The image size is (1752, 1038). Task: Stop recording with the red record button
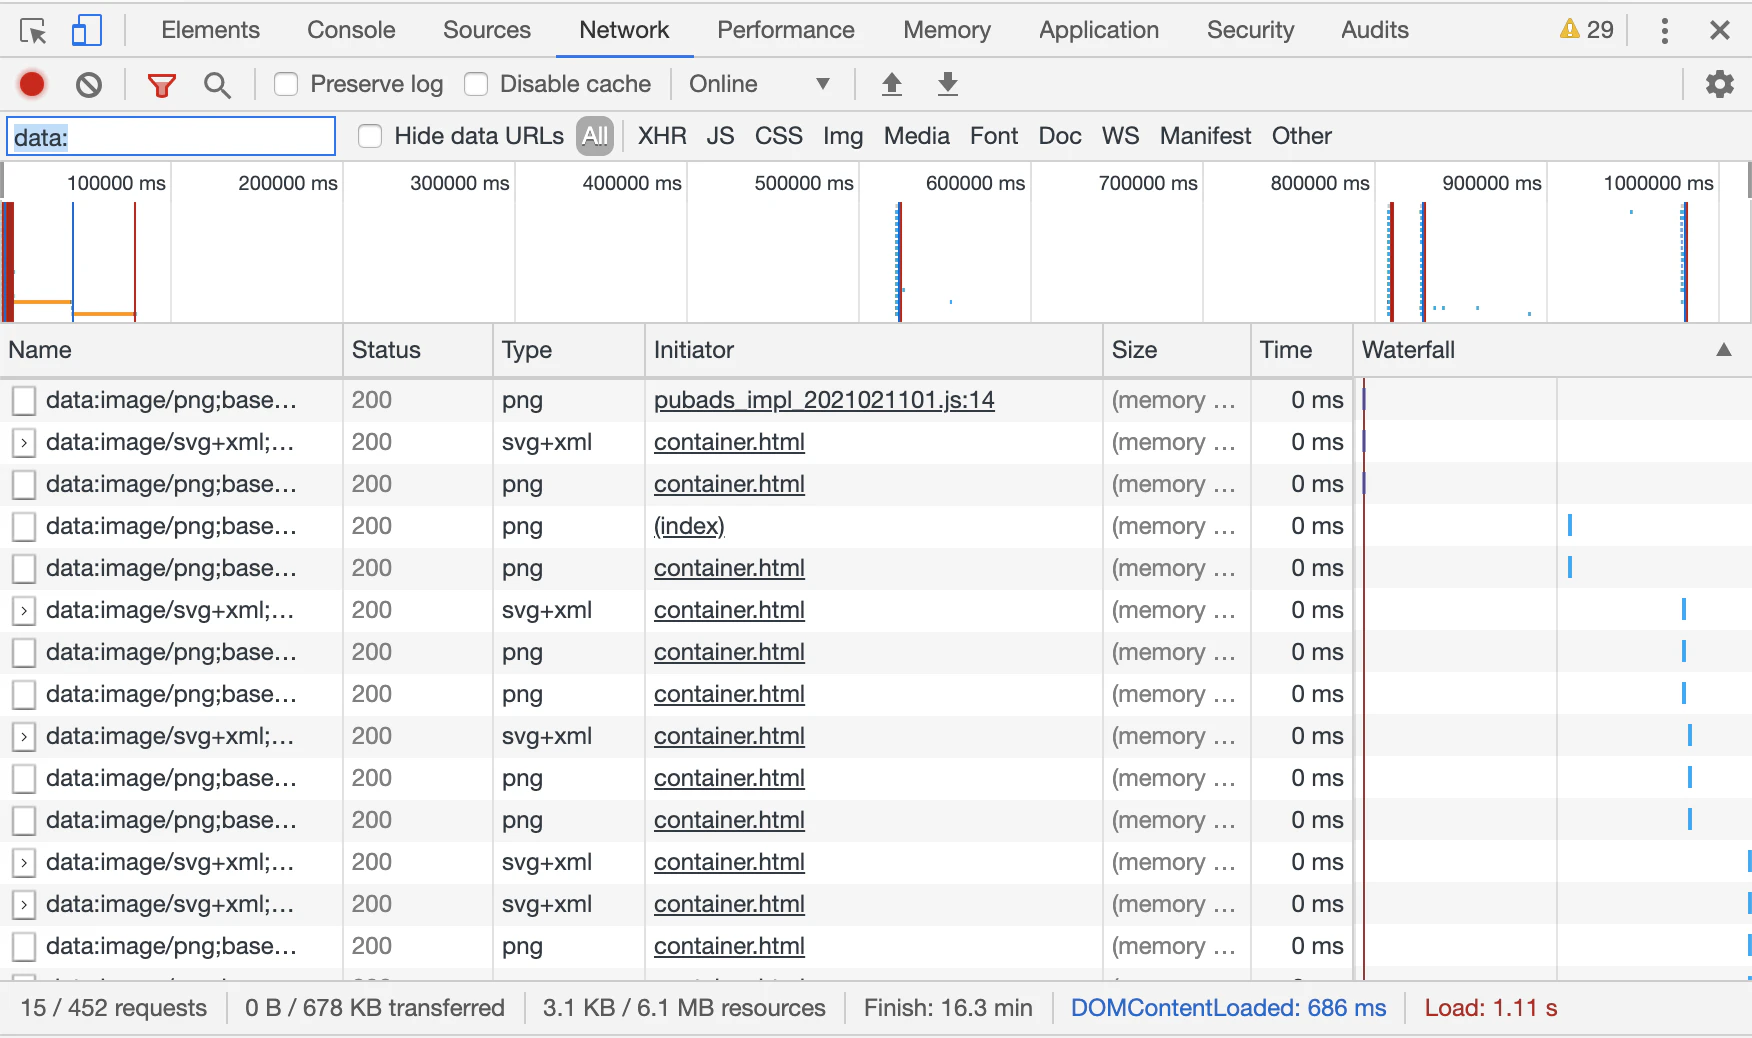coord(32,84)
